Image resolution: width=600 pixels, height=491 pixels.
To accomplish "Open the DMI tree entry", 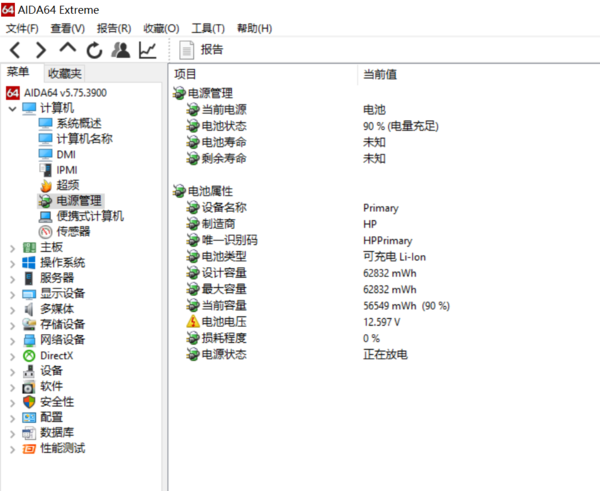I will coord(66,155).
